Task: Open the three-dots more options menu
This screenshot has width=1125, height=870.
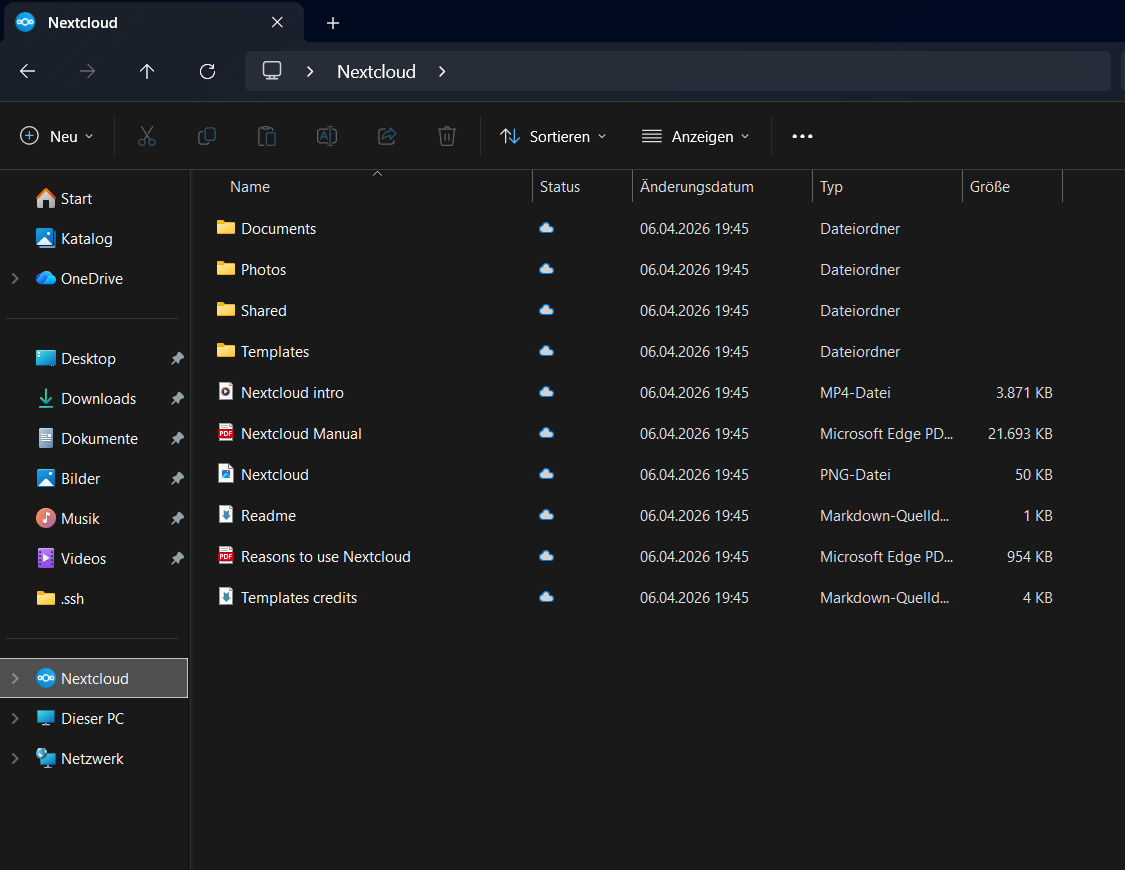Action: click(802, 136)
